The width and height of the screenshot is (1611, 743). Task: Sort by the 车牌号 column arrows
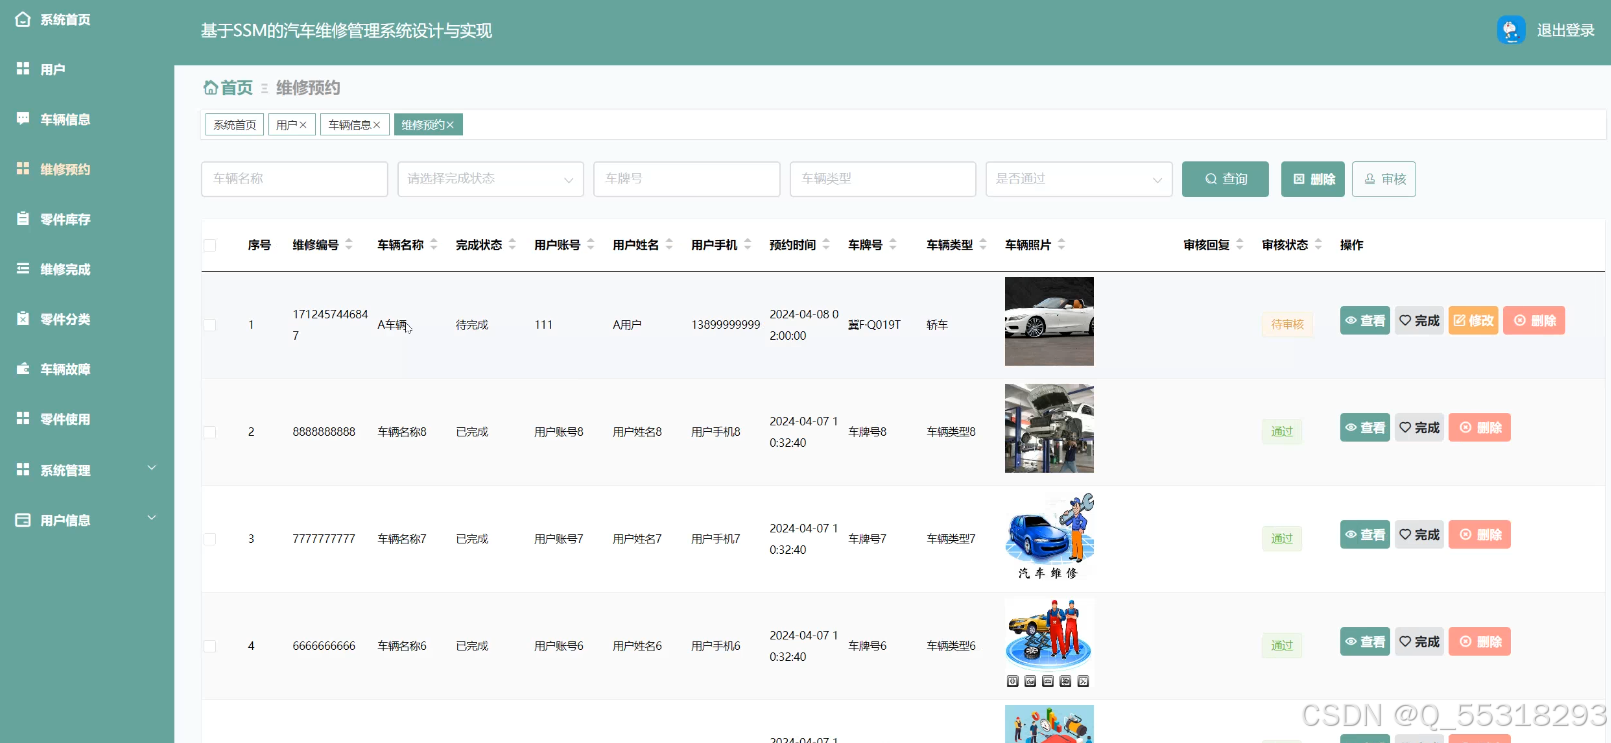[x=893, y=244]
